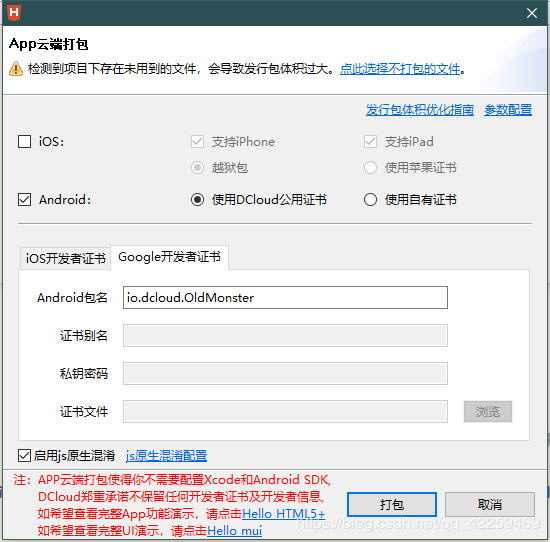The height and width of the screenshot is (542, 550).
Task: Enable the iOS checkbox
Action: point(25,142)
